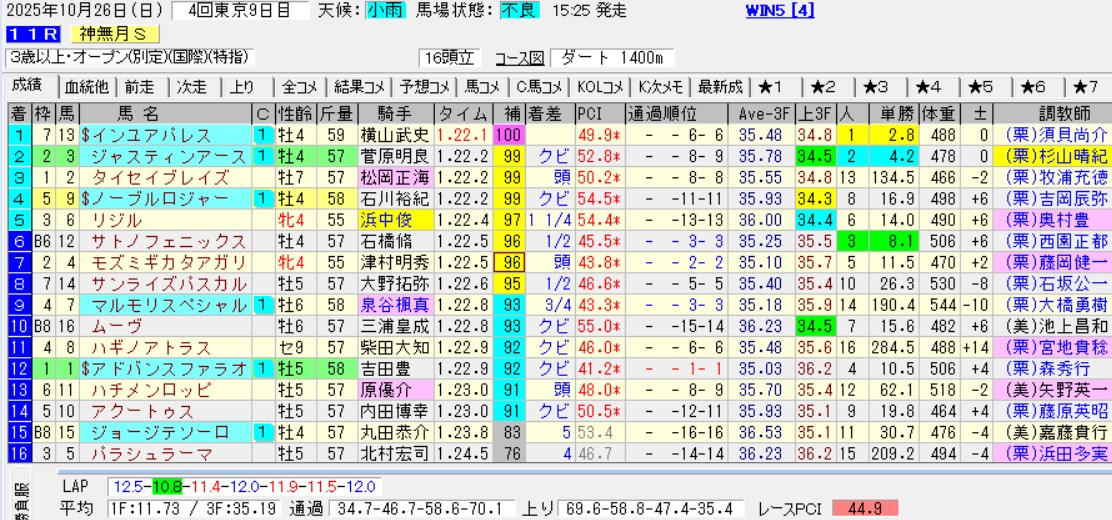Image resolution: width=1112 pixels, height=520 pixels.
Task: Open the 上り tab
Action: tap(241, 86)
